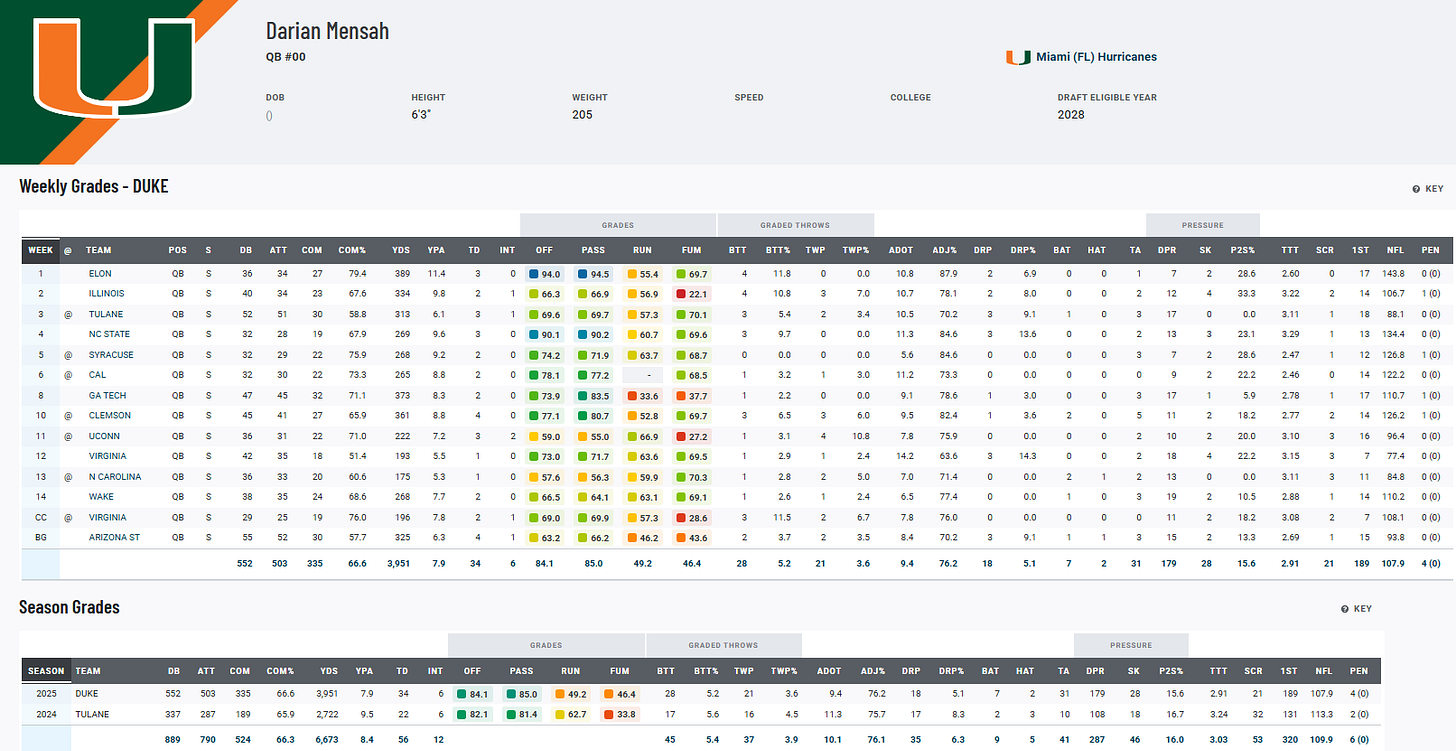
Task: Open the CLEMSON opponent link
Action: pos(110,415)
